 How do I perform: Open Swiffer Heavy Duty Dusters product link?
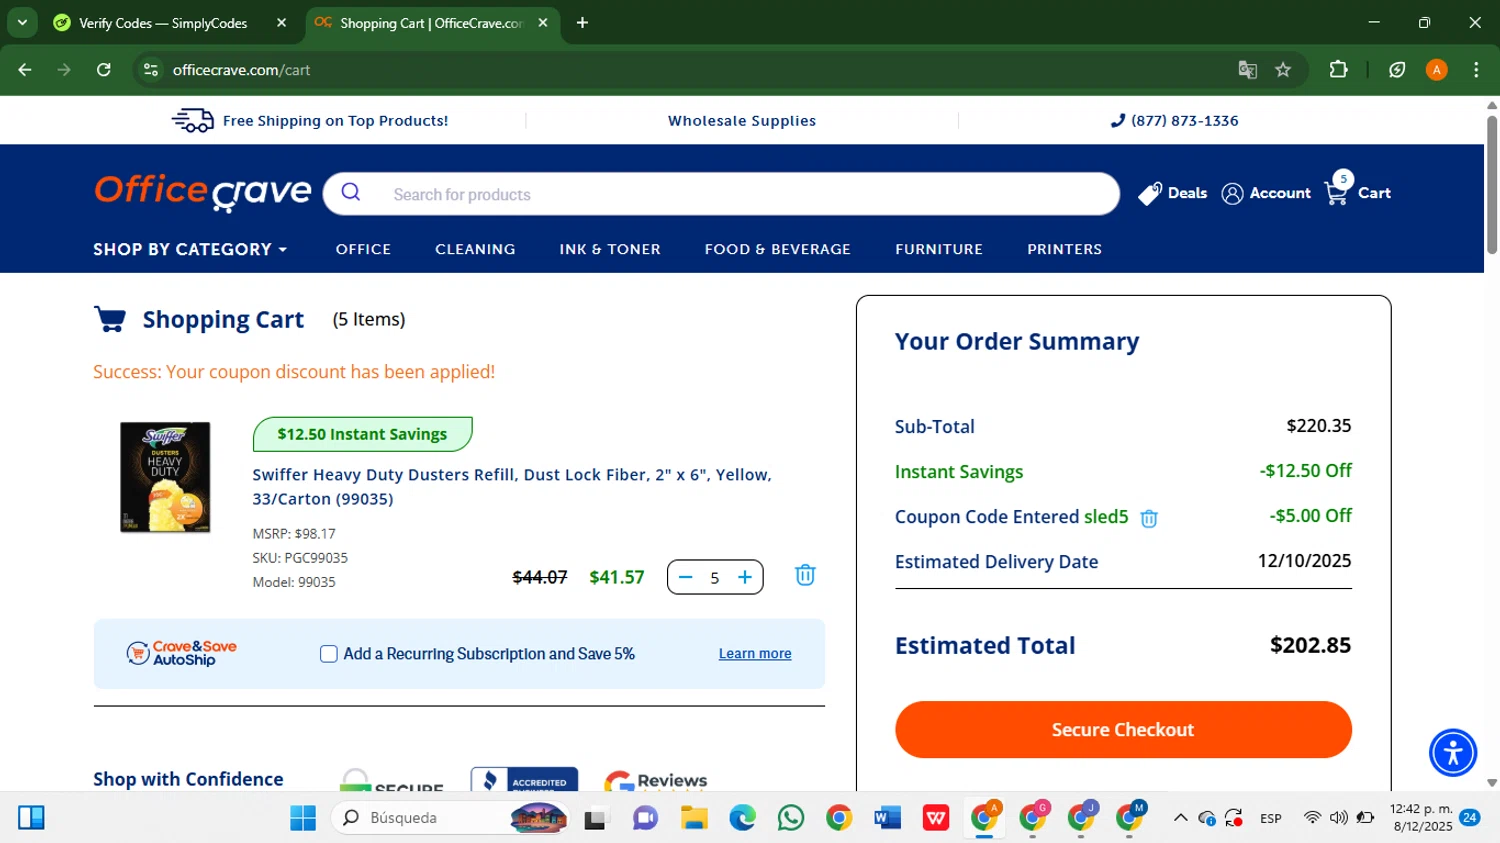coord(512,487)
